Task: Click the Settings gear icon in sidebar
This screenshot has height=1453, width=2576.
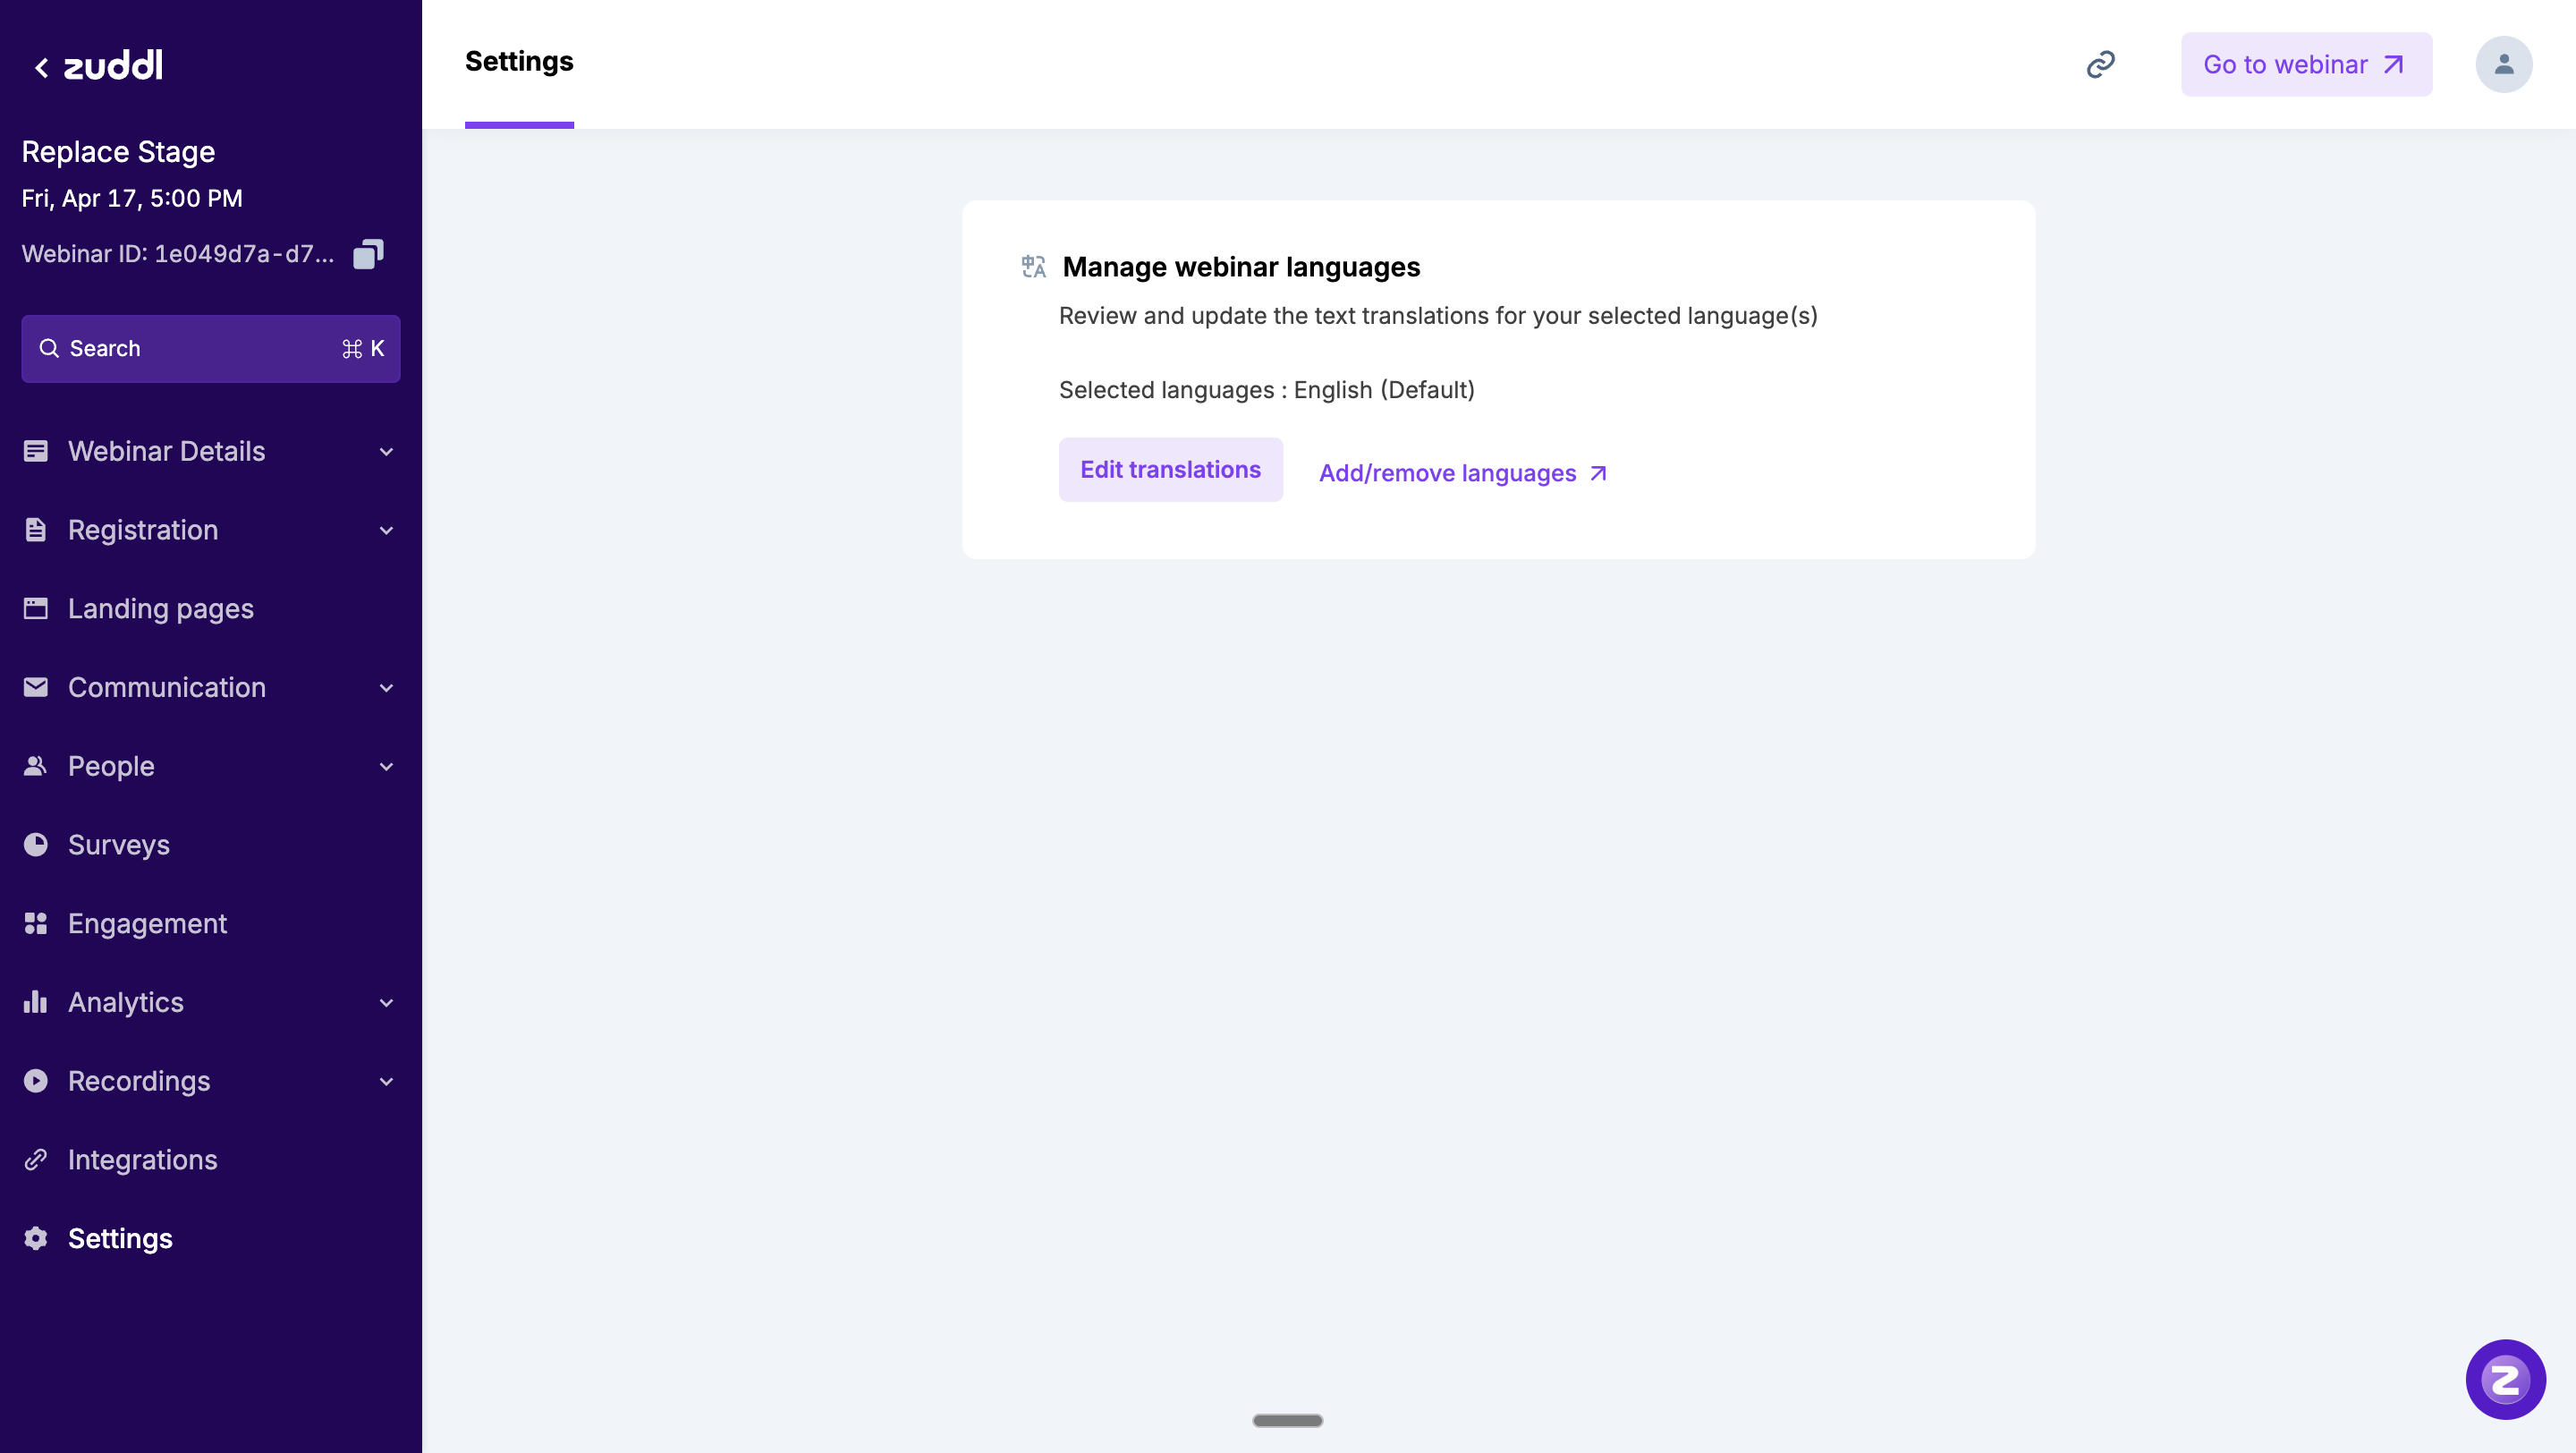Action: point(36,1238)
